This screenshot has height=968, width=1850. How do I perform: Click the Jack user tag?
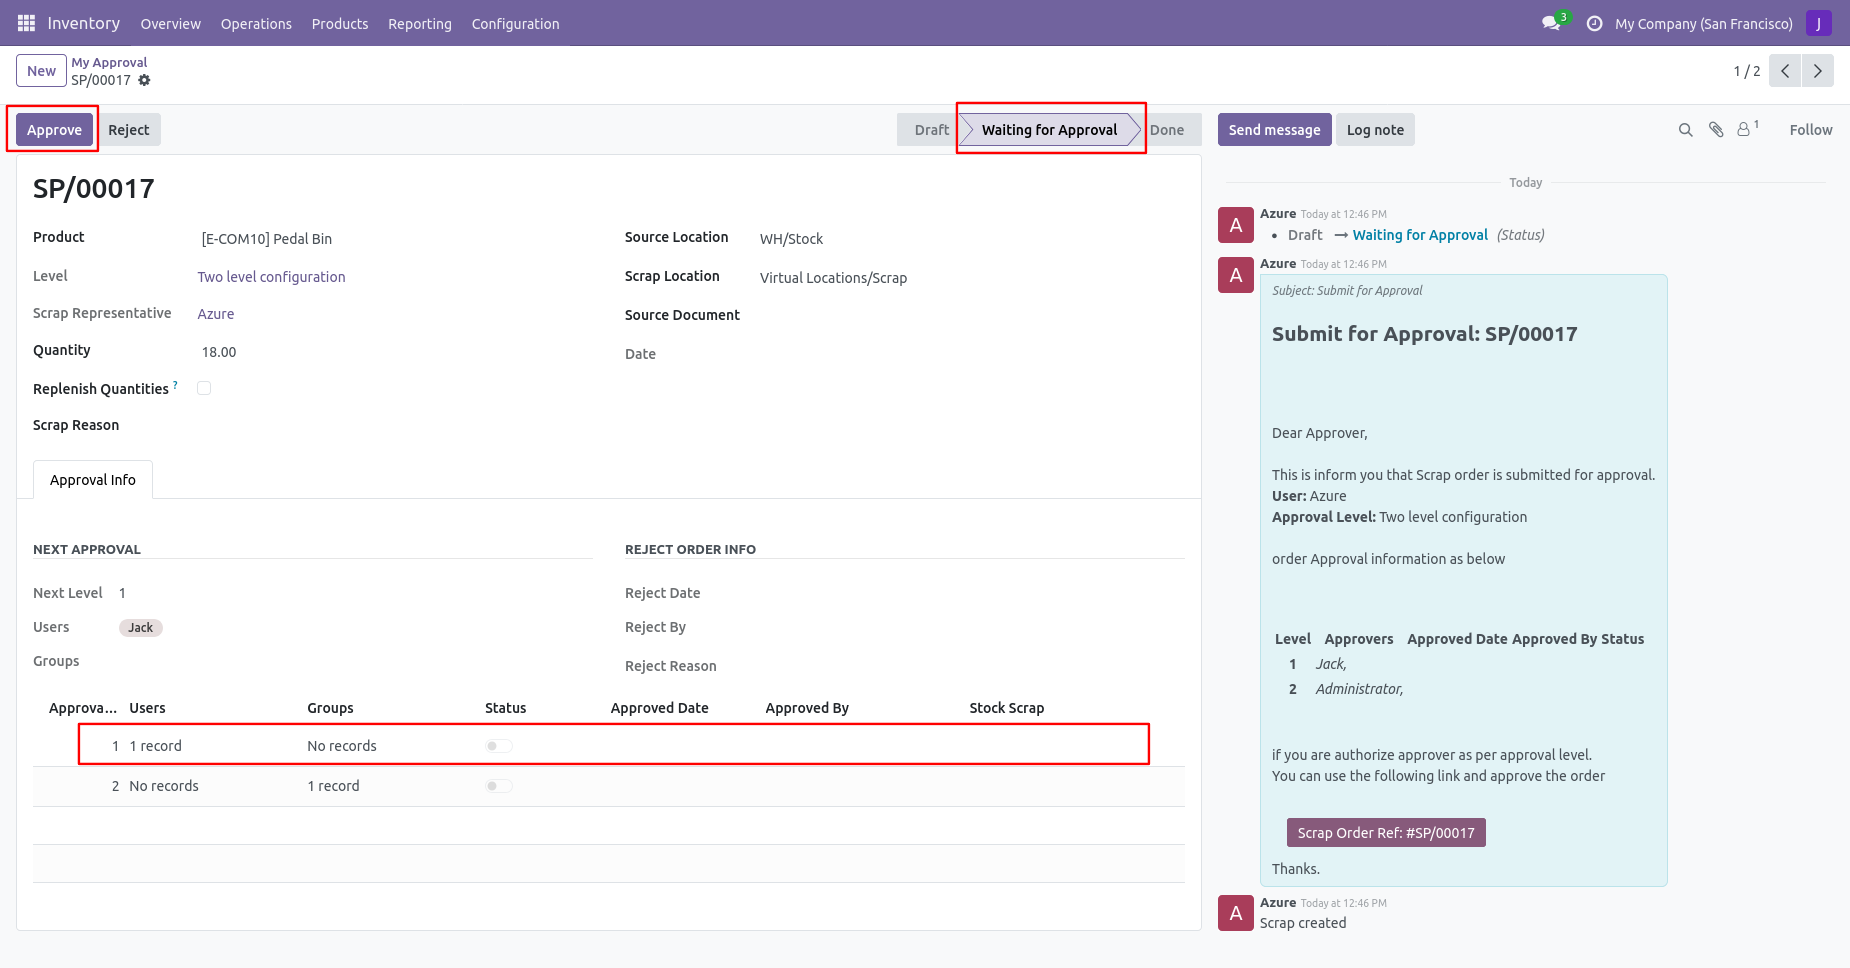pos(140,628)
